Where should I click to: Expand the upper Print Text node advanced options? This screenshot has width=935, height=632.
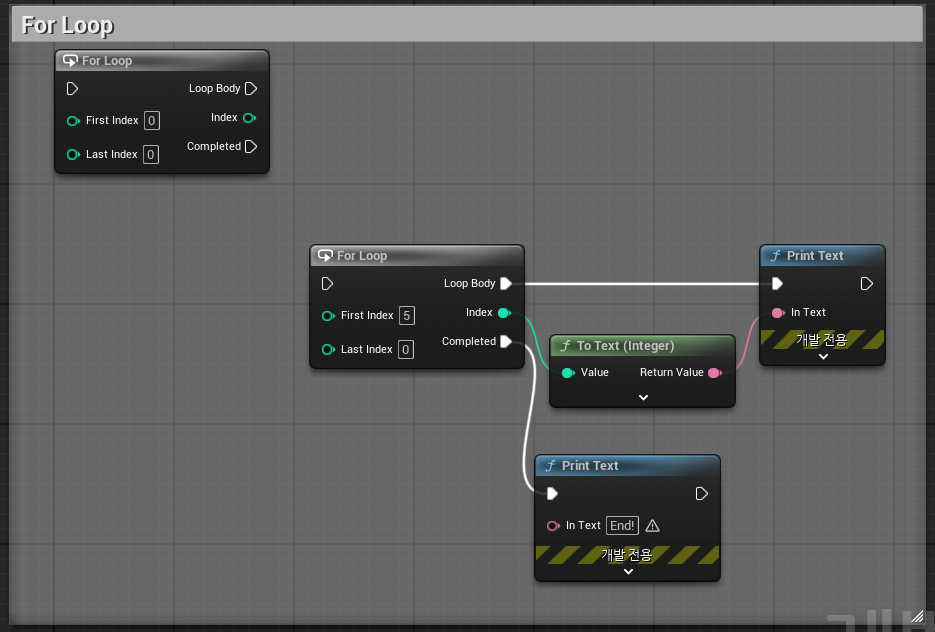[x=823, y=357]
